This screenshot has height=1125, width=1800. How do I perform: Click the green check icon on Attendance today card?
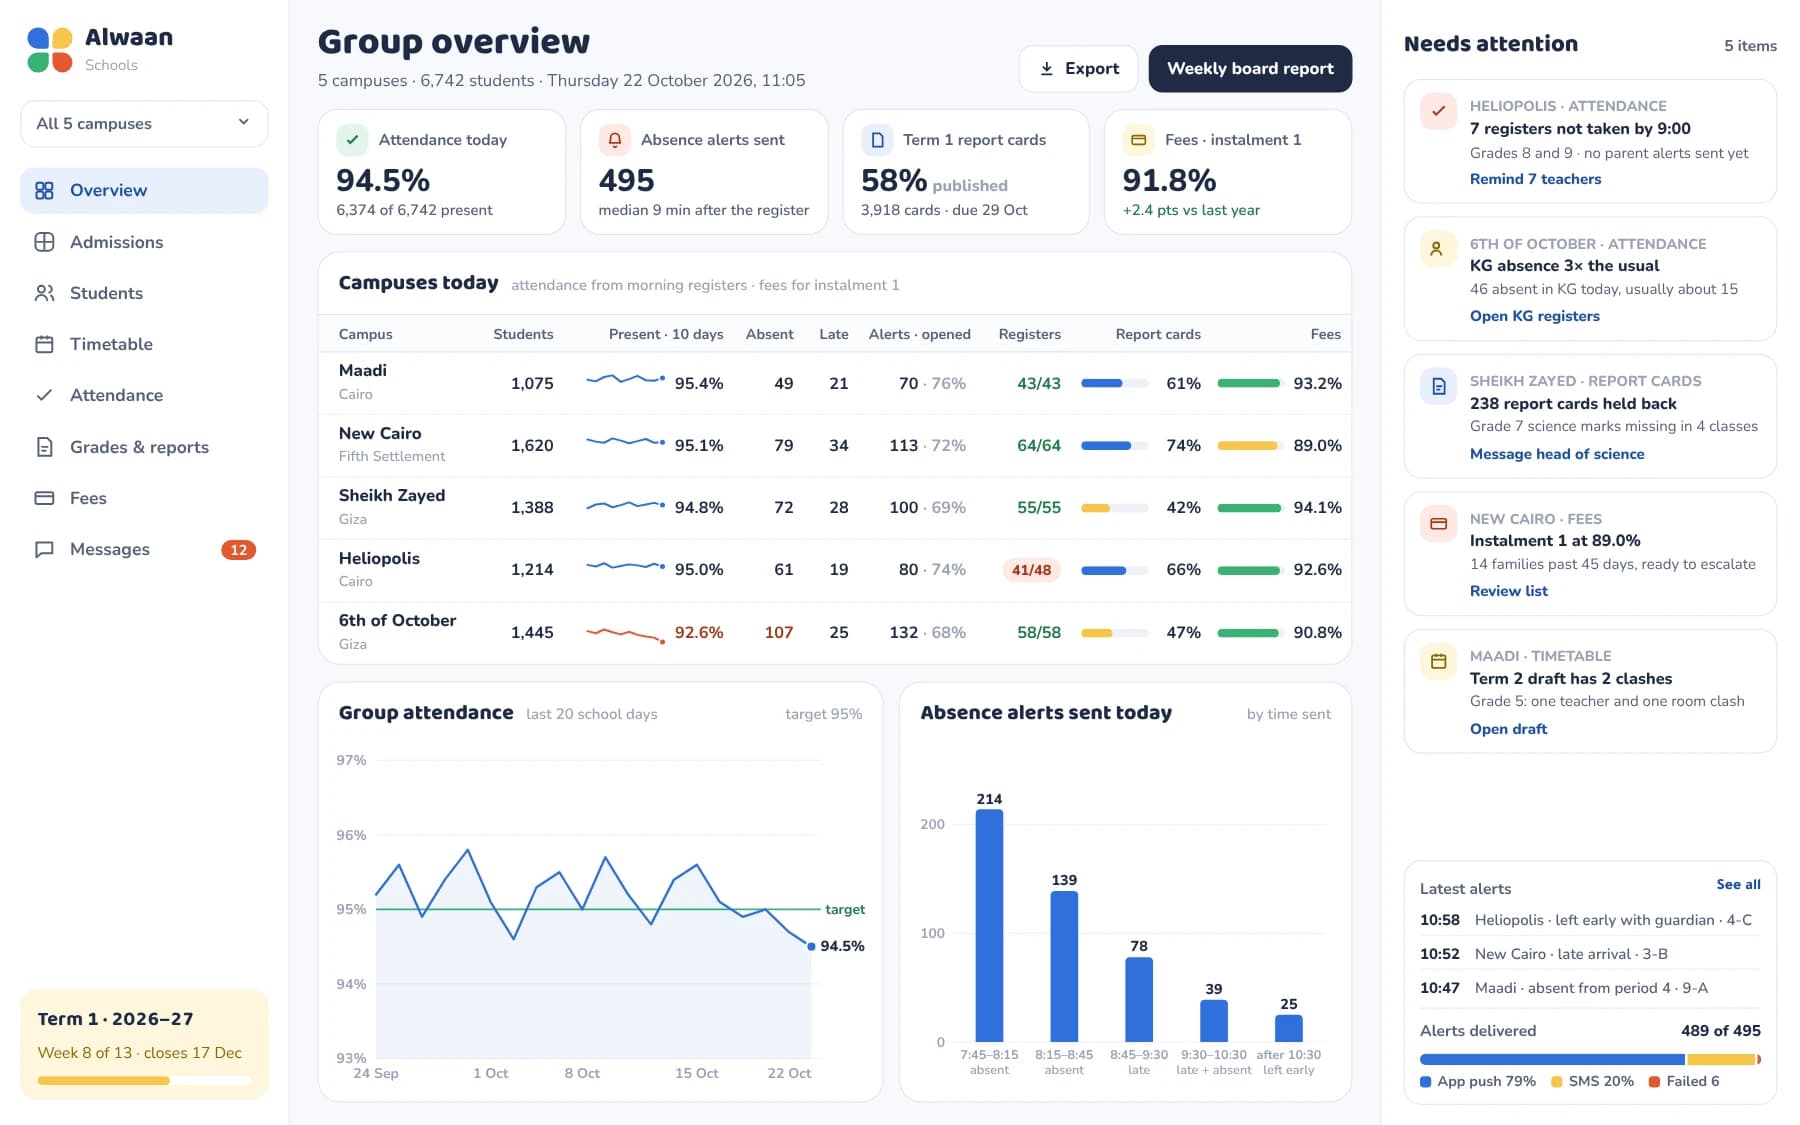click(352, 140)
